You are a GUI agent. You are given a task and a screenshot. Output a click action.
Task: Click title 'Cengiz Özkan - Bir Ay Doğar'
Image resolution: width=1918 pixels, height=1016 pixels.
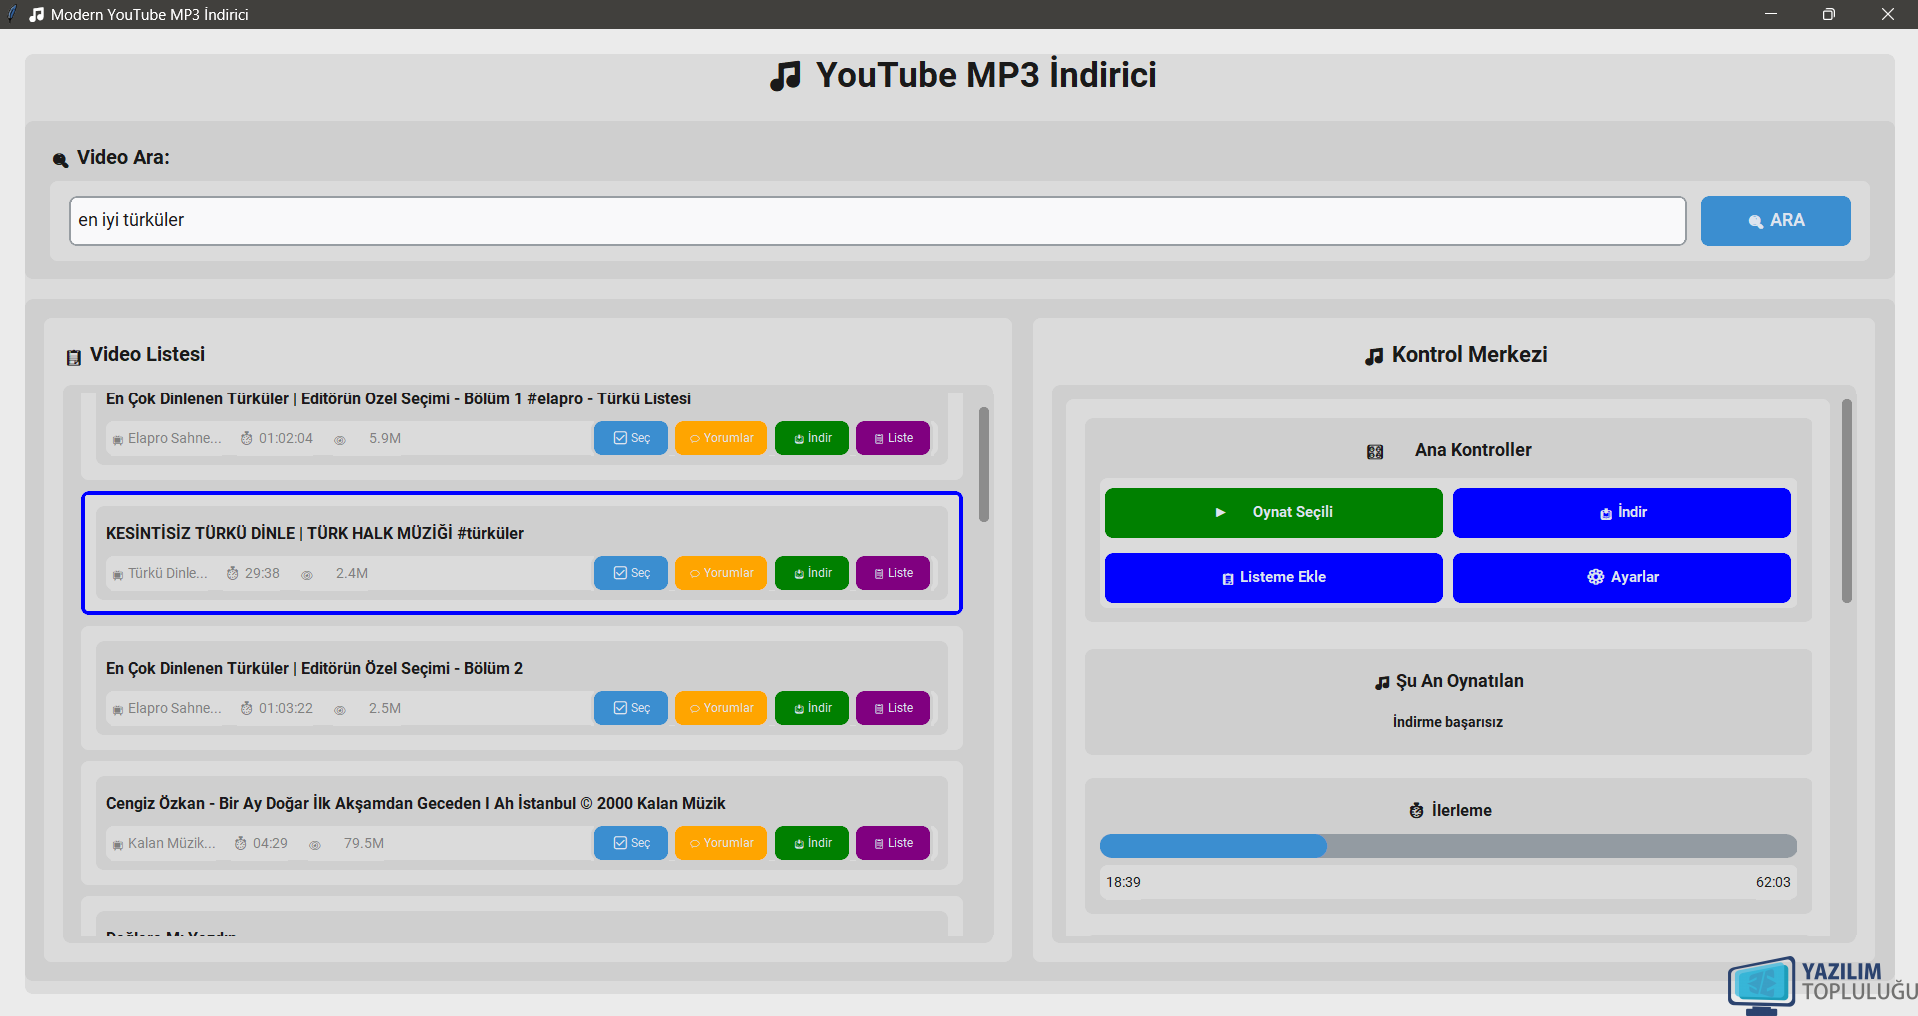click(x=416, y=804)
